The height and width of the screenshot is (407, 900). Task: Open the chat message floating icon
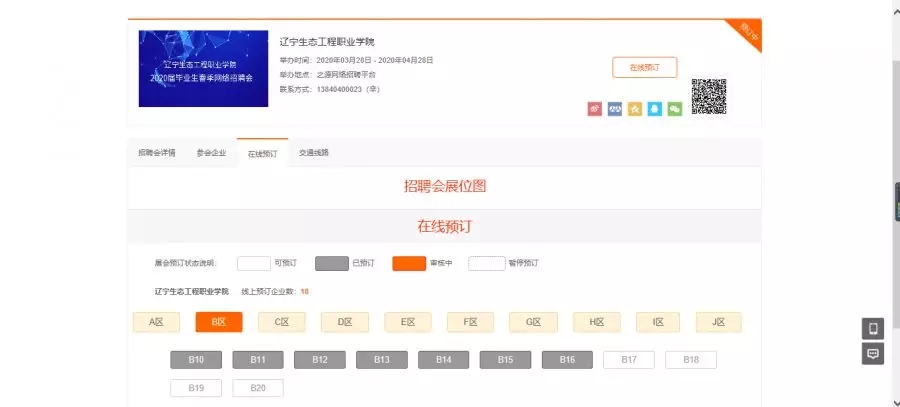pyautogui.click(x=872, y=354)
